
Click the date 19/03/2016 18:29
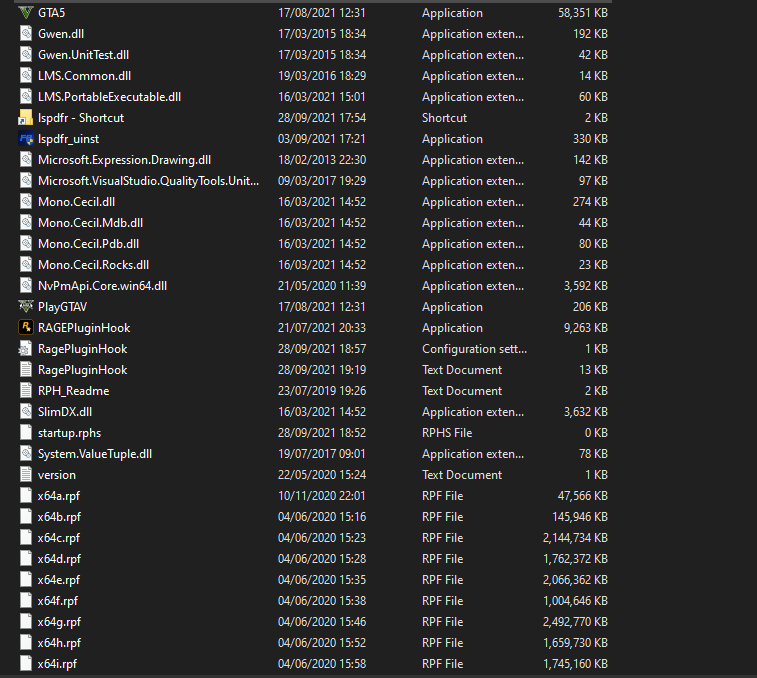322,76
